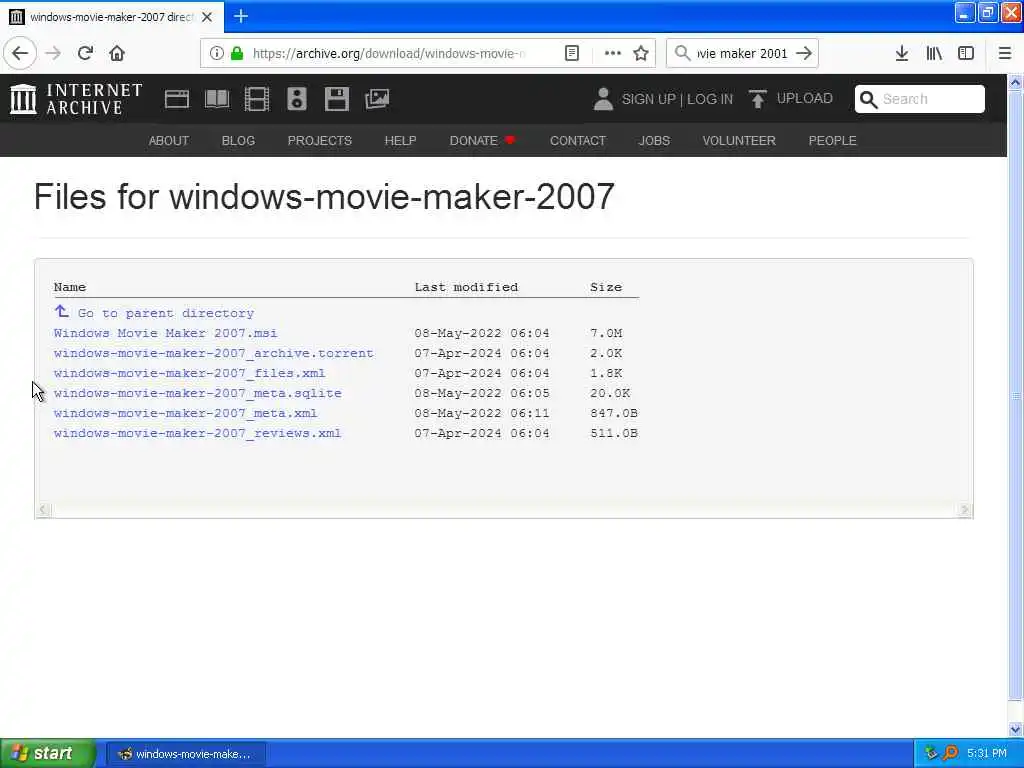Open the Software floppy disk icon
Screen dimensions: 1024x768
(336, 99)
